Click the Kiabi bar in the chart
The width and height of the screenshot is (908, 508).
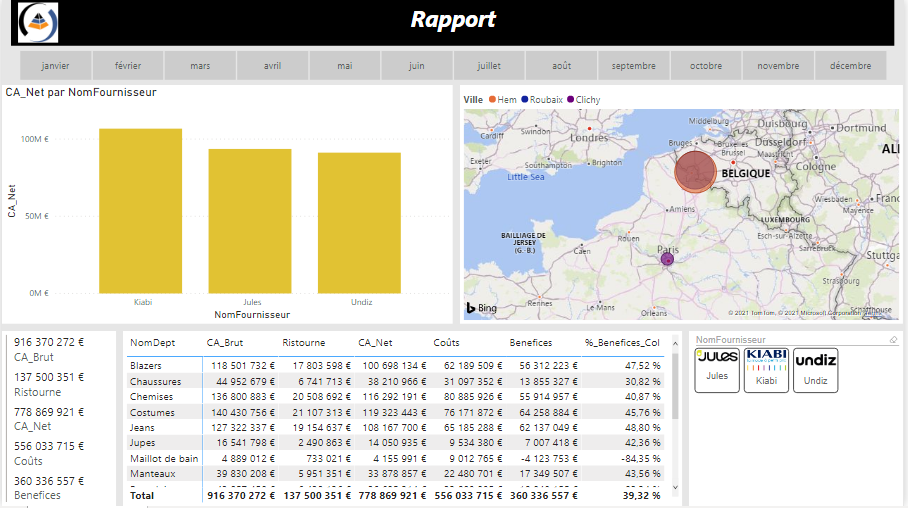pyautogui.click(x=140, y=210)
